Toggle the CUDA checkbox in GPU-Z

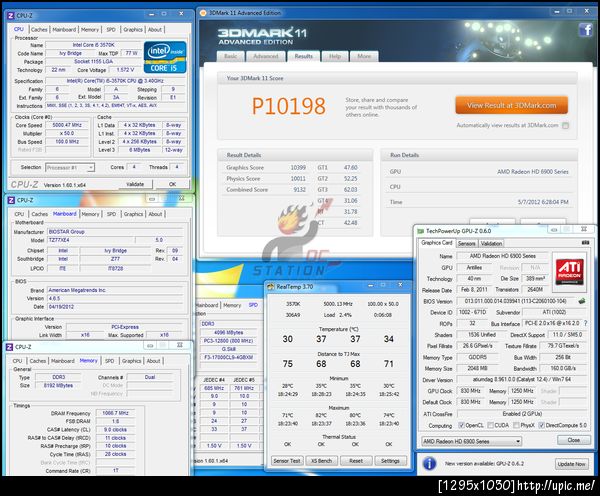pos(490,425)
